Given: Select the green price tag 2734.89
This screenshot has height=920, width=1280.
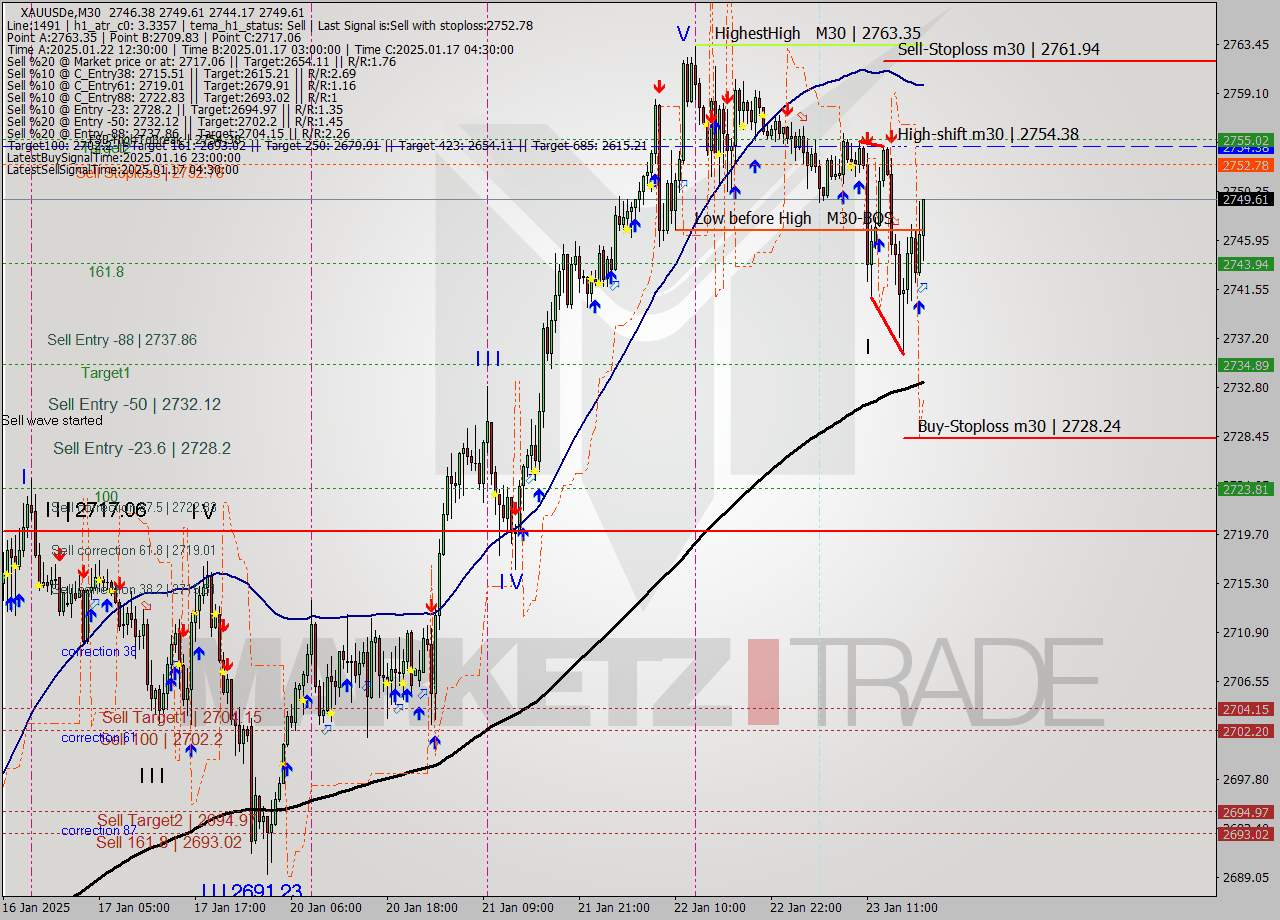Looking at the screenshot, I should 1245,365.
